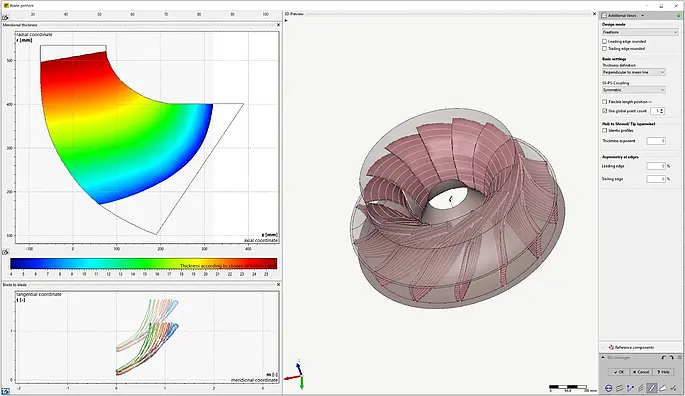Click the blue points-curve icon in bottom toolbar
685x396 pixels.
pyautogui.click(x=630, y=388)
